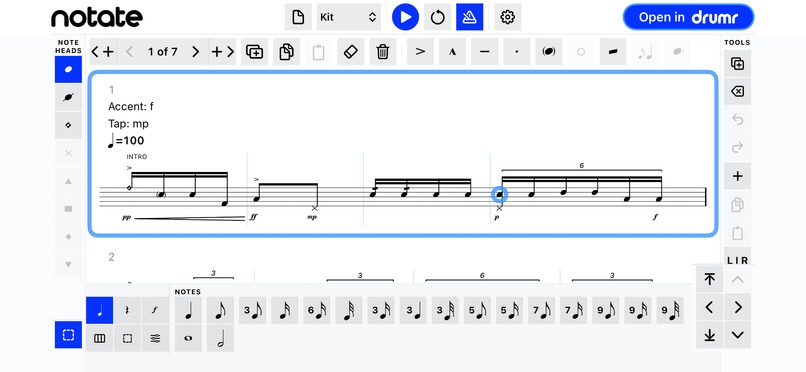Viewport: 806px width, 372px height.
Task: Click the Accent: f text
Action: pos(131,107)
